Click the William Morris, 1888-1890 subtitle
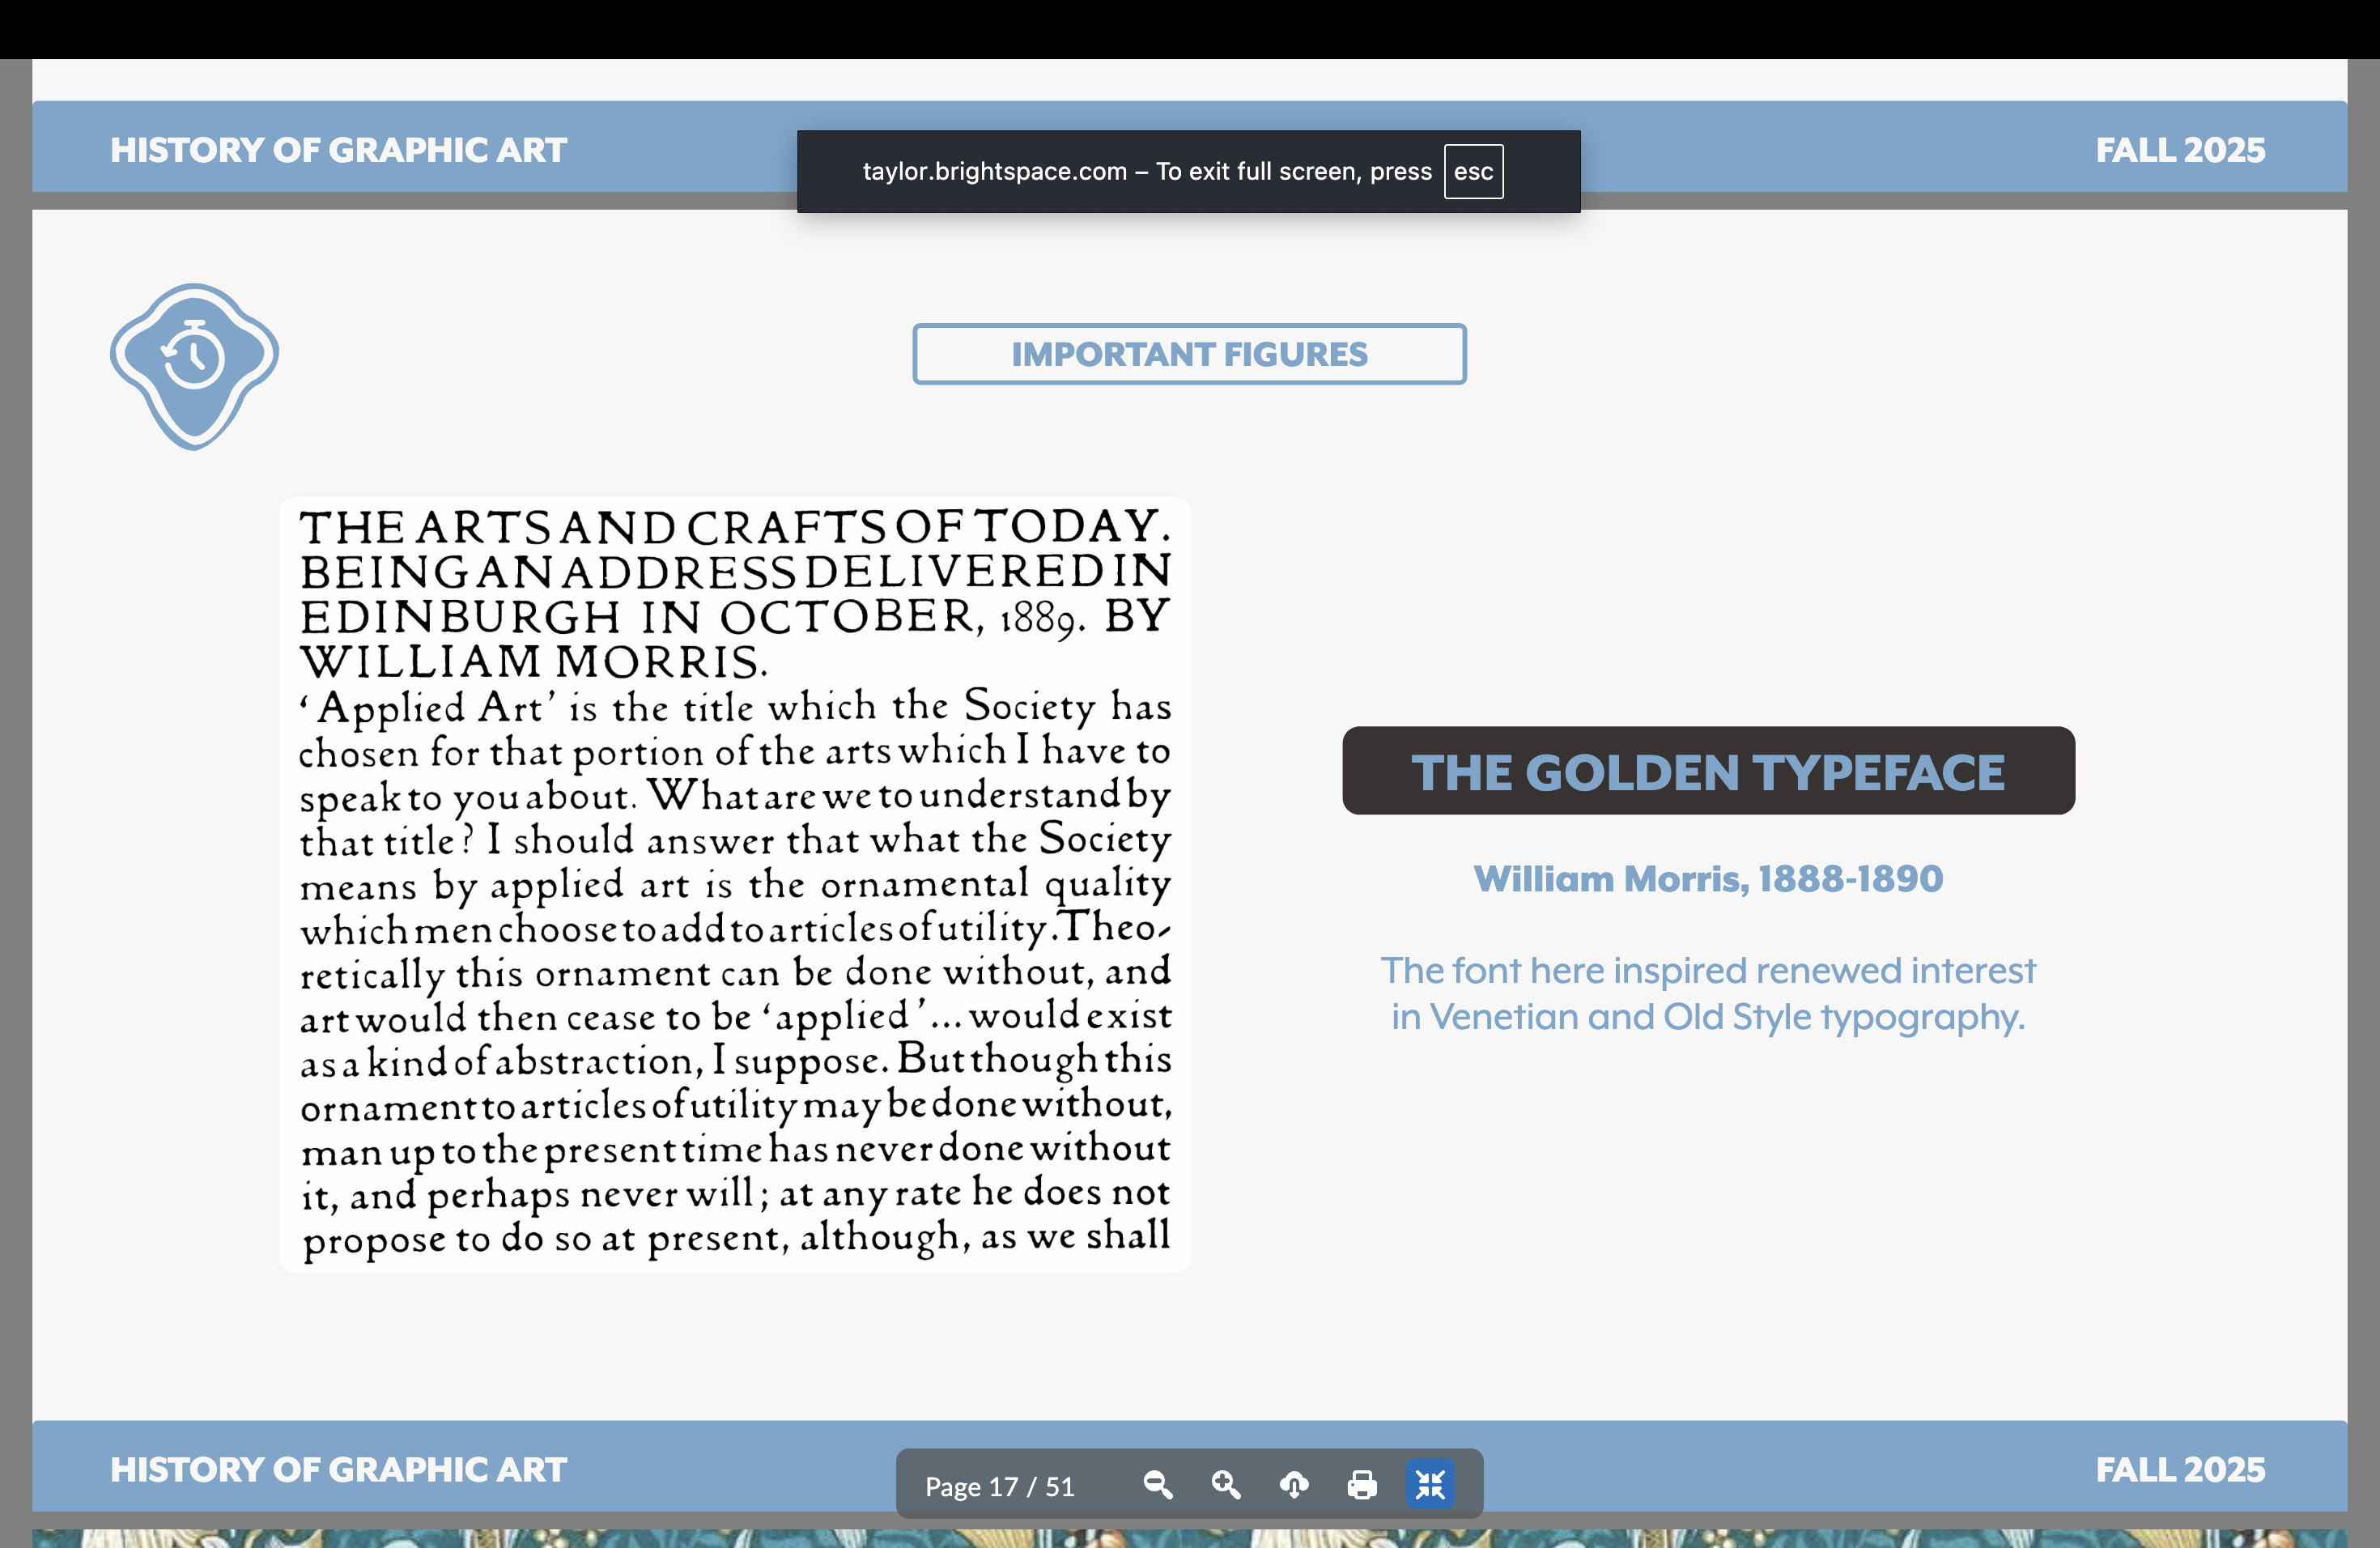This screenshot has height=1548, width=2380. tap(1707, 878)
